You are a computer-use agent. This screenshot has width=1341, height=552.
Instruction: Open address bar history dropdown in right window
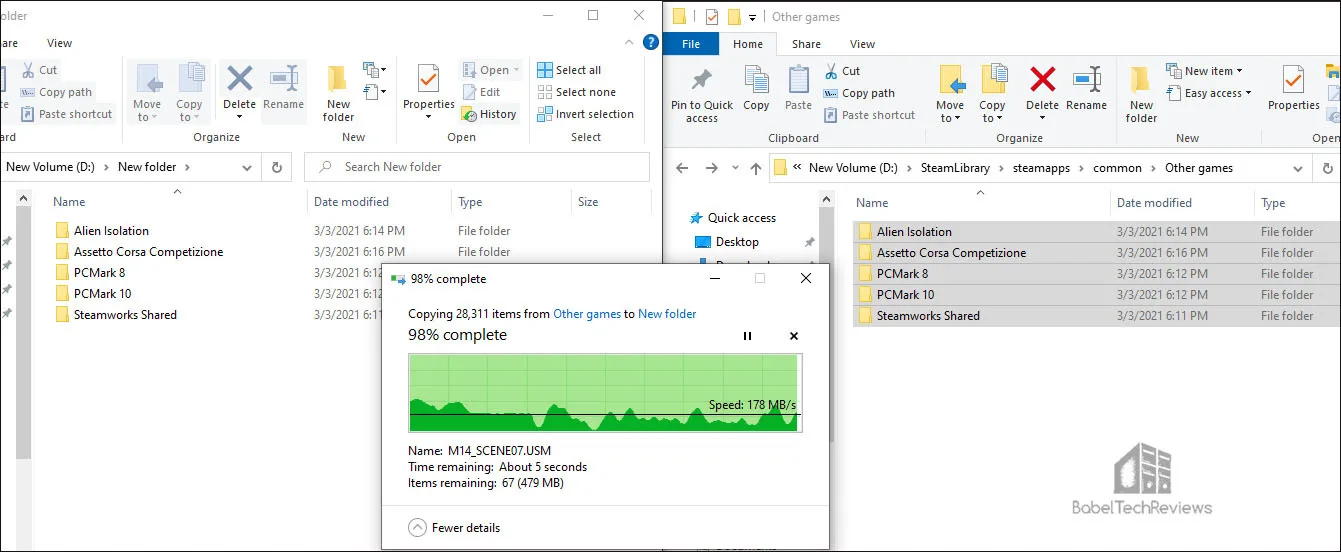coord(1298,169)
